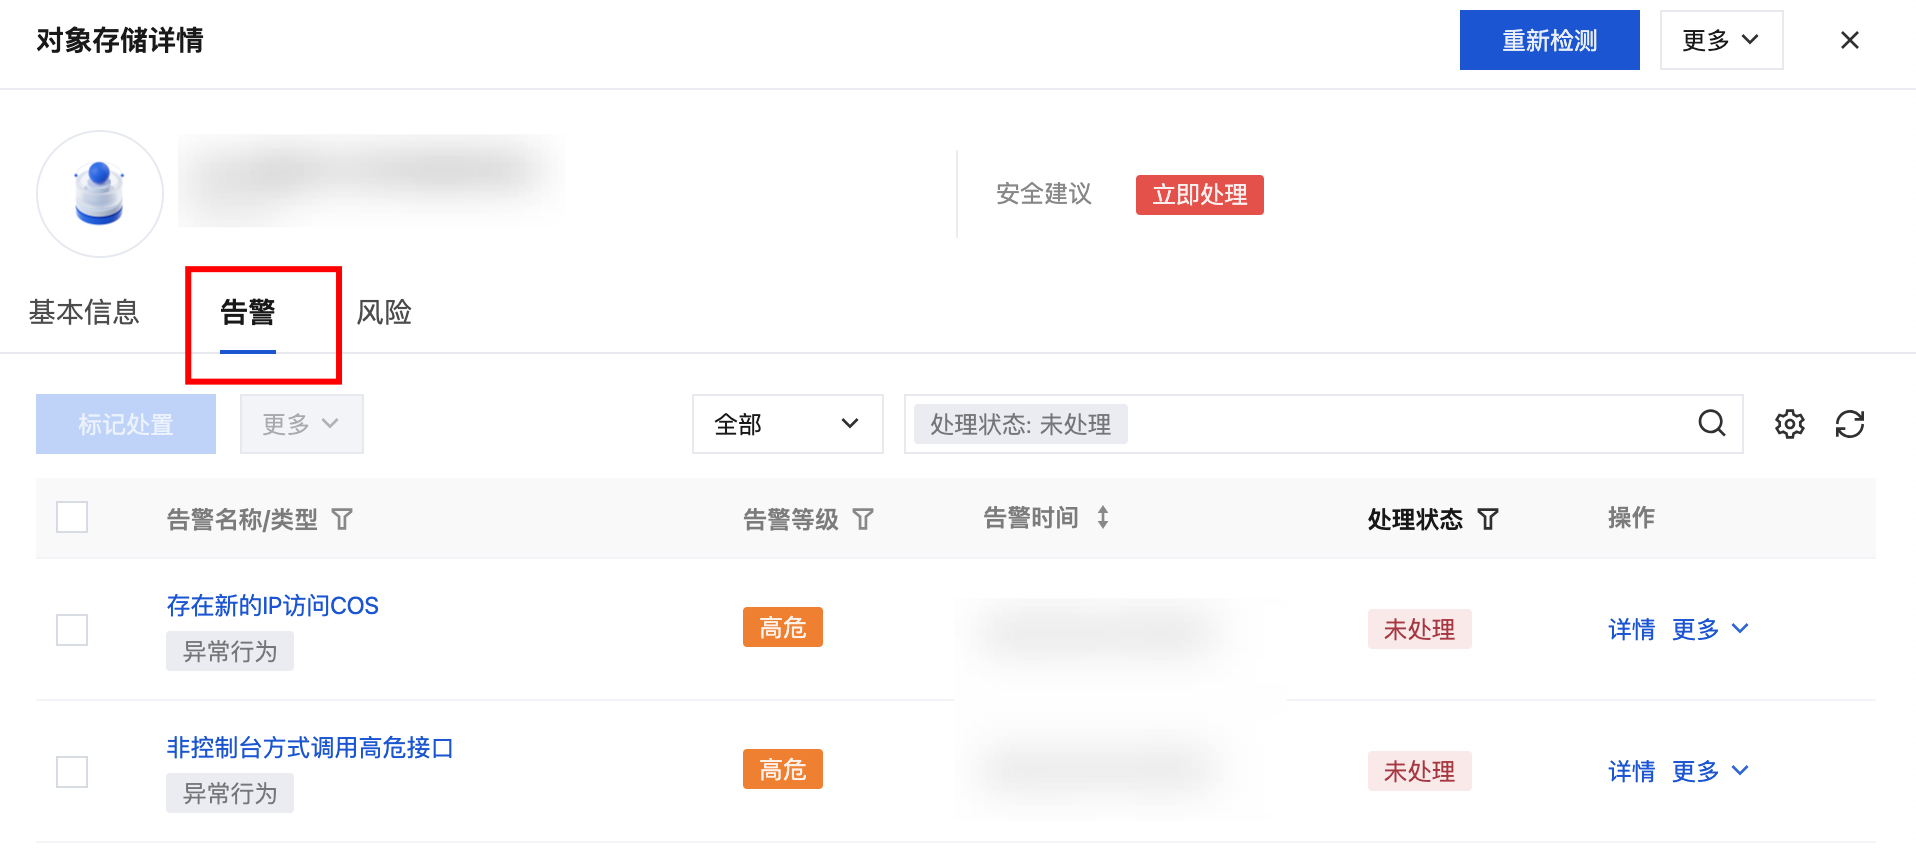
Task: Open 告警等级 filter funnel icon
Action: coord(863,519)
